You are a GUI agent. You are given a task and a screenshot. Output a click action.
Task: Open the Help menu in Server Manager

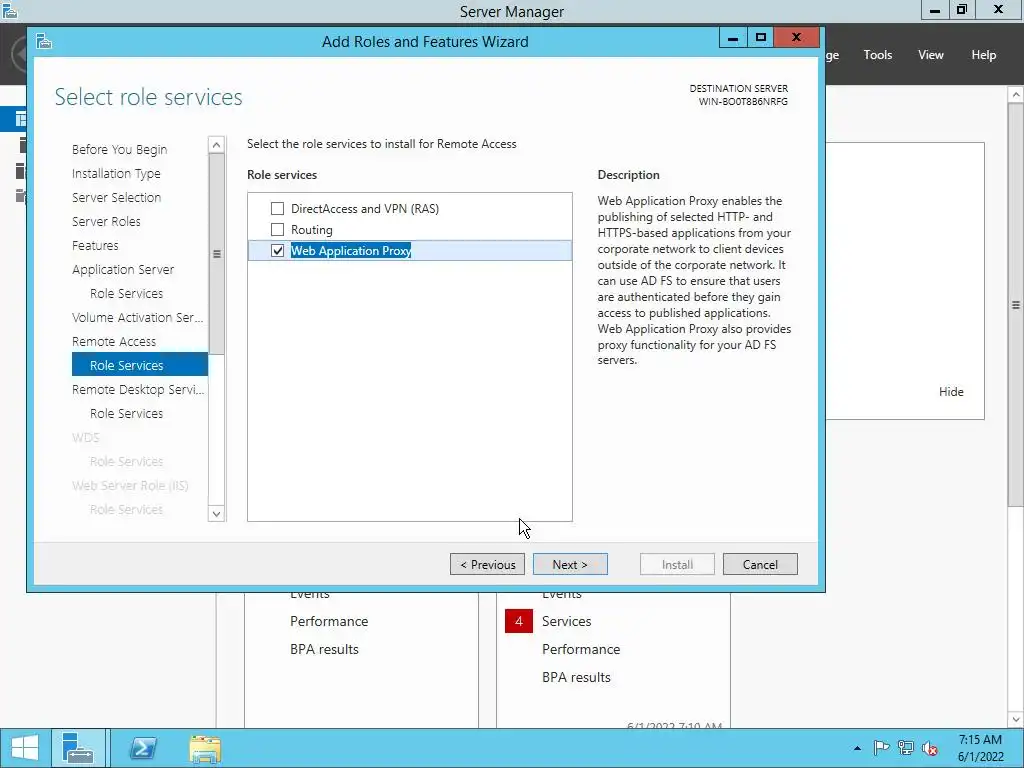[984, 55]
